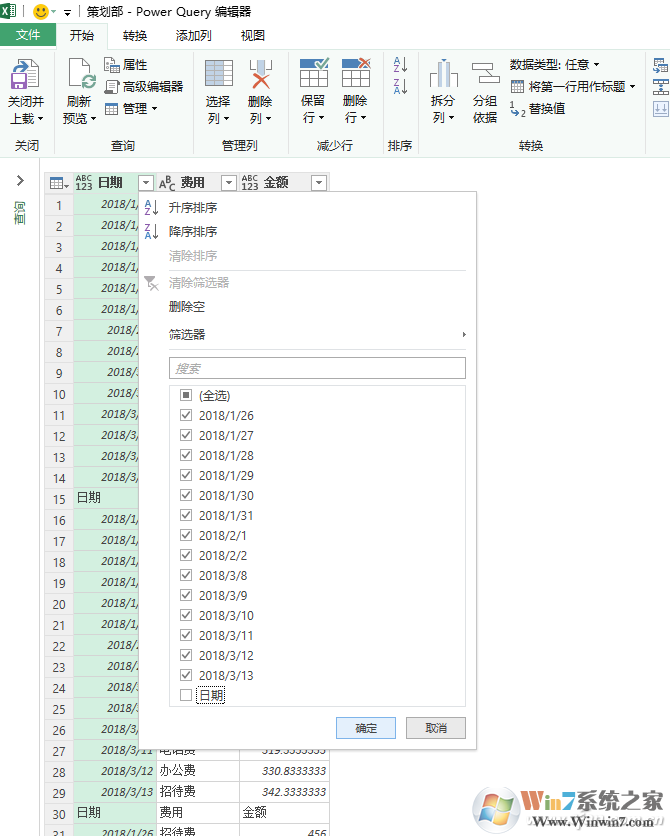Click the Choose Columns (选择列) icon
Viewport: 670px width, 836px height.
point(219,73)
